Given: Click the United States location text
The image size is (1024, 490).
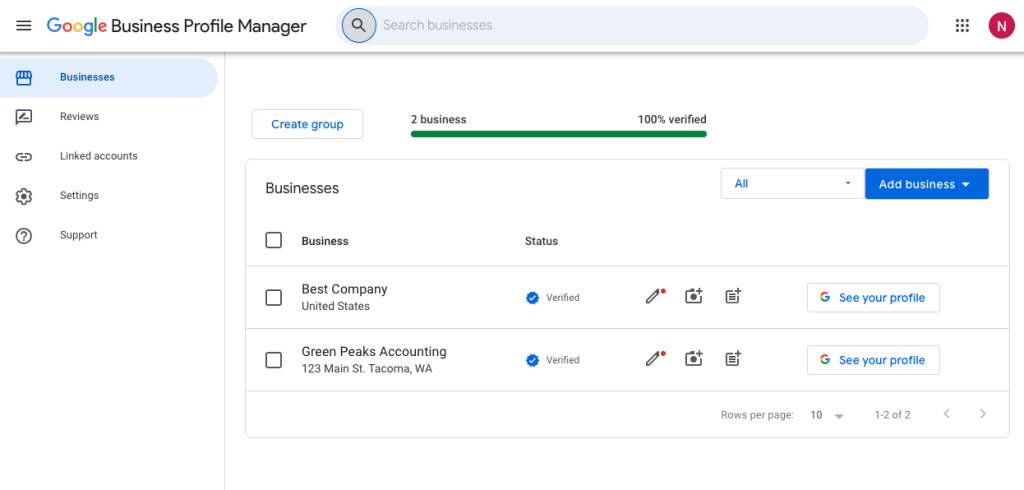Looking at the screenshot, I should pyautogui.click(x=336, y=306).
